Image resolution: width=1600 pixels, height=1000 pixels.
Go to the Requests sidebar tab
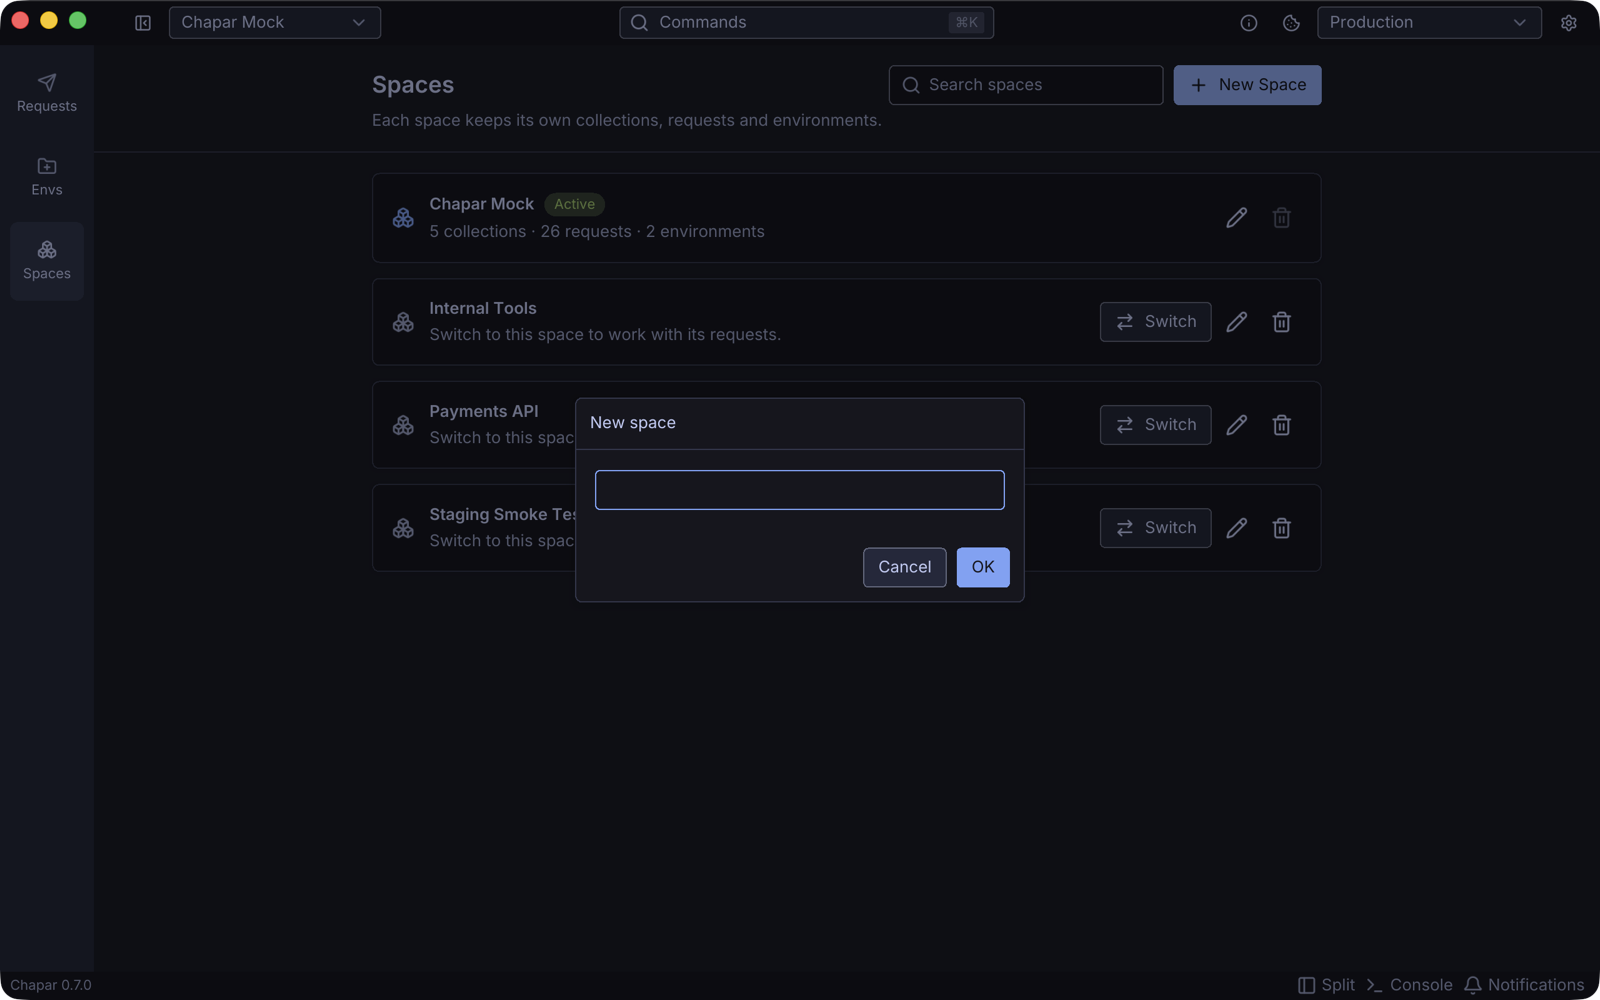pyautogui.click(x=47, y=93)
